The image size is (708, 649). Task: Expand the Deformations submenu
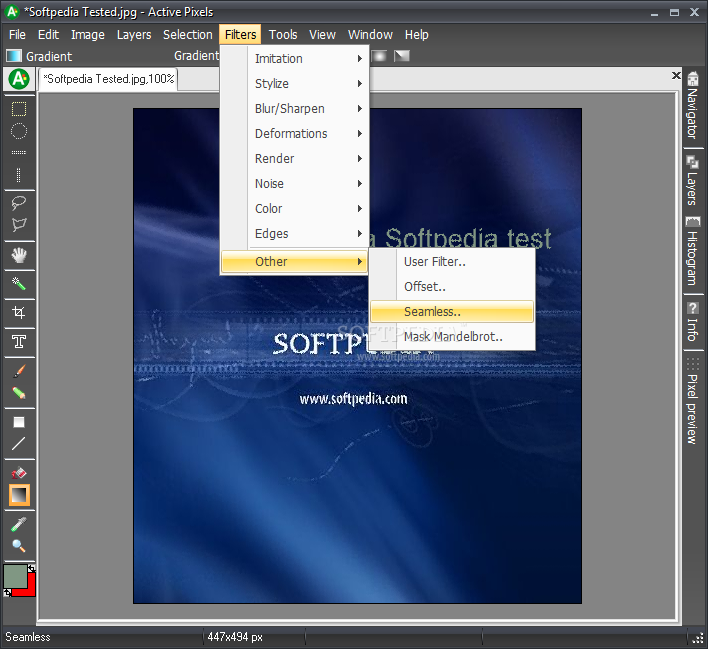(x=294, y=134)
